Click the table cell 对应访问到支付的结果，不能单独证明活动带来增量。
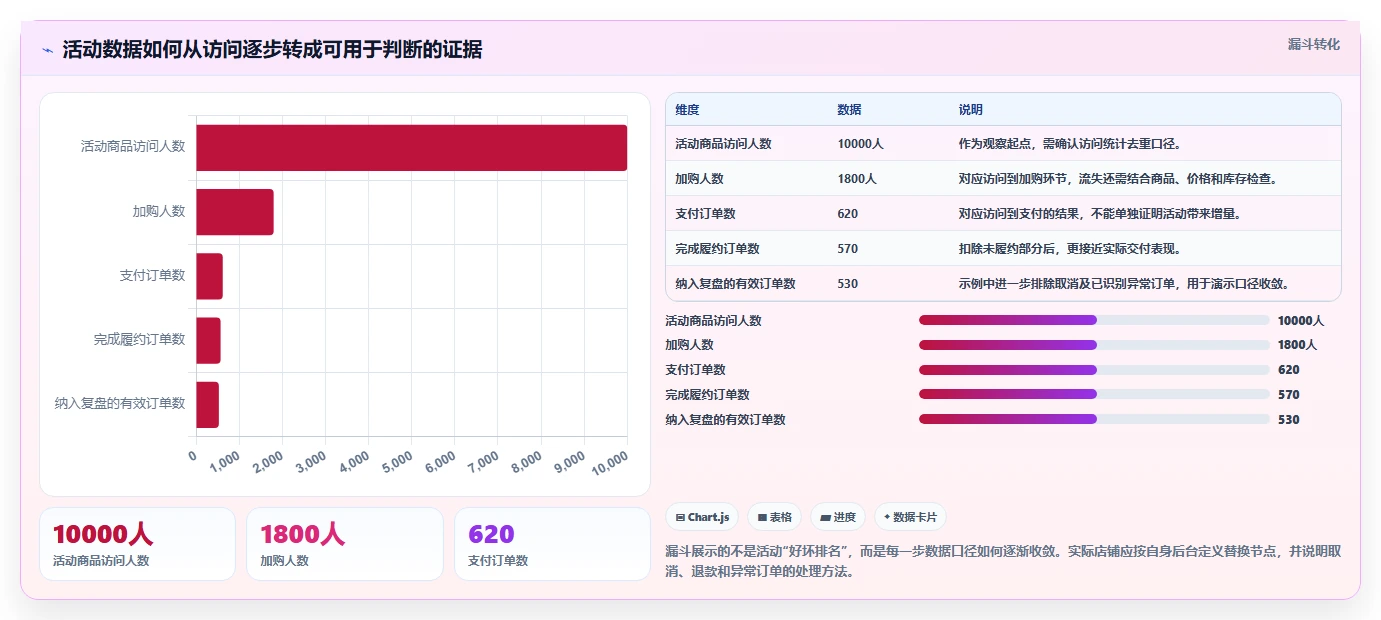Viewport: 1381px width, 620px height. [1099, 213]
